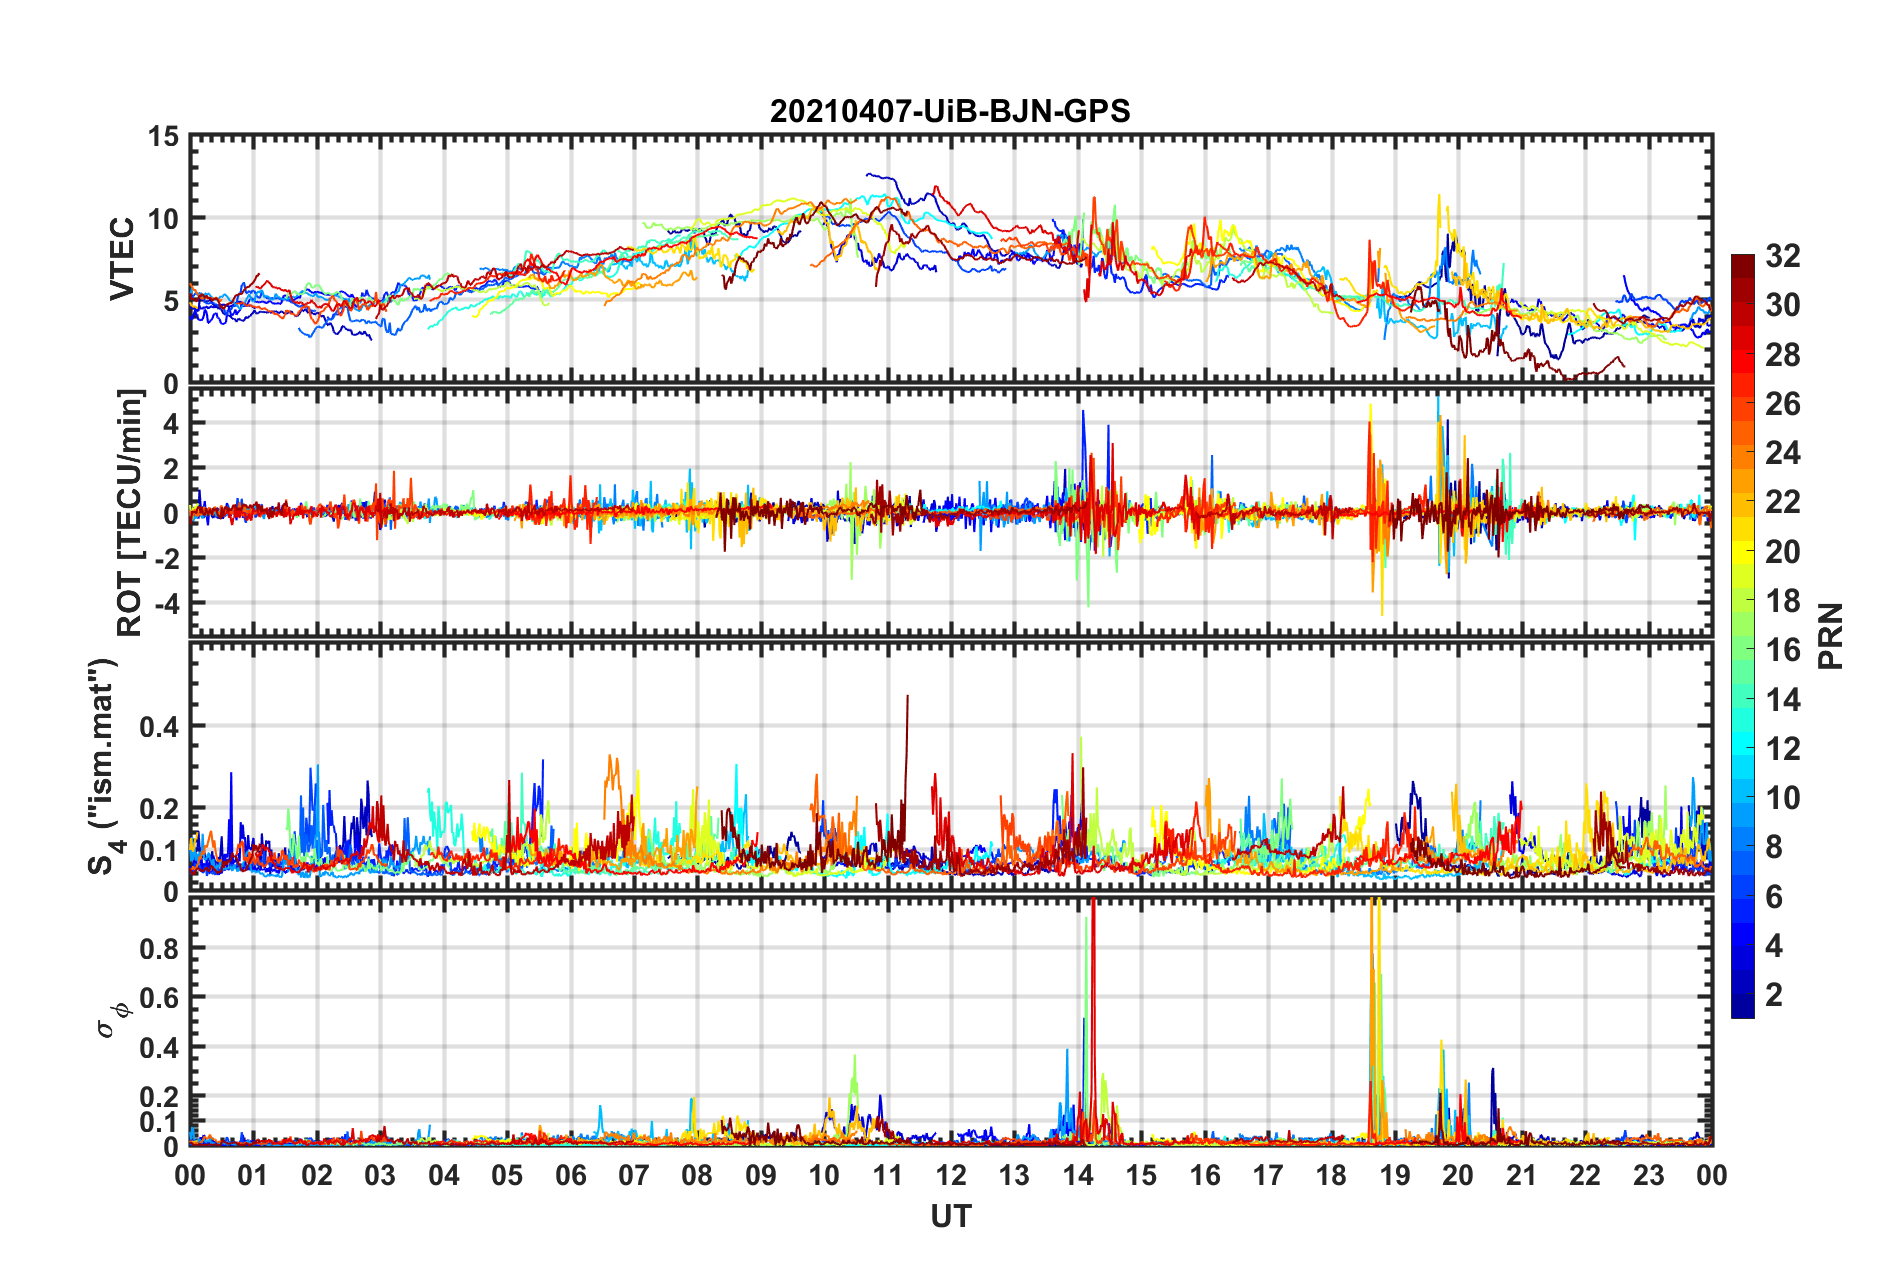Screen dimensions: 1902x1272
Task: Click the UT x-axis label
Action: (x=951, y=1216)
